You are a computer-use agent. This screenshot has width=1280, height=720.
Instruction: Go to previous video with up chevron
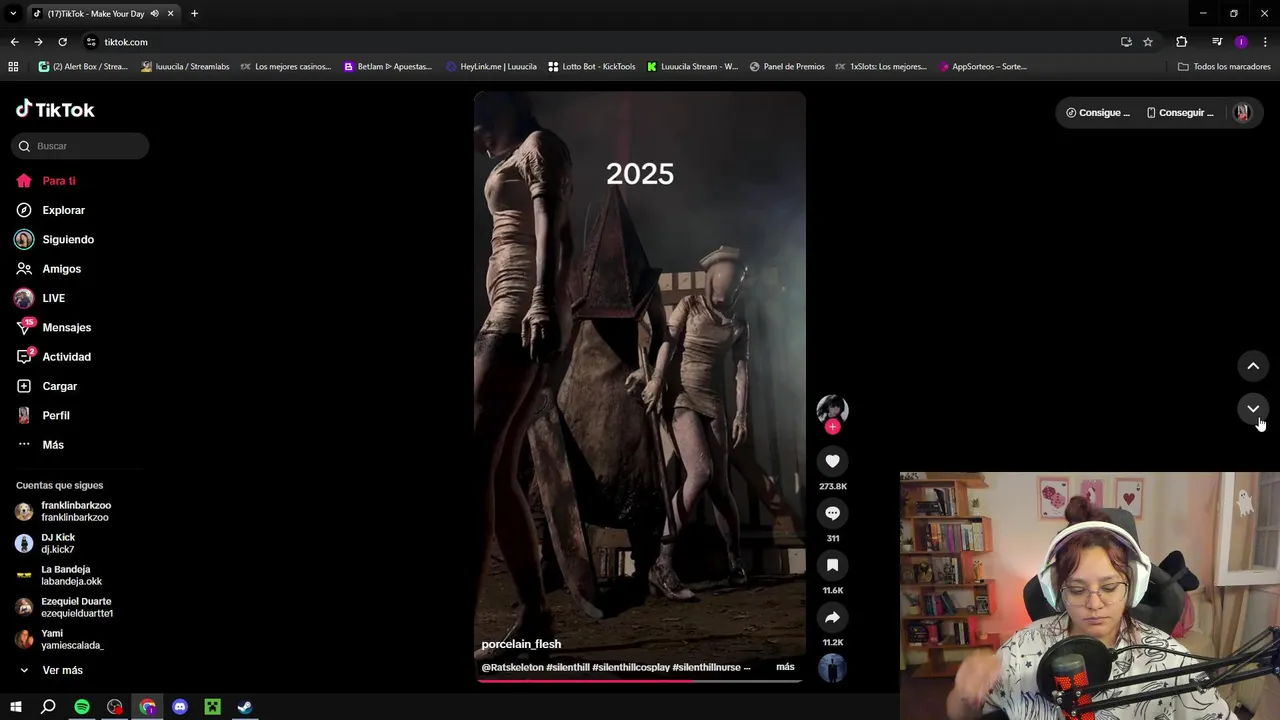click(1253, 366)
